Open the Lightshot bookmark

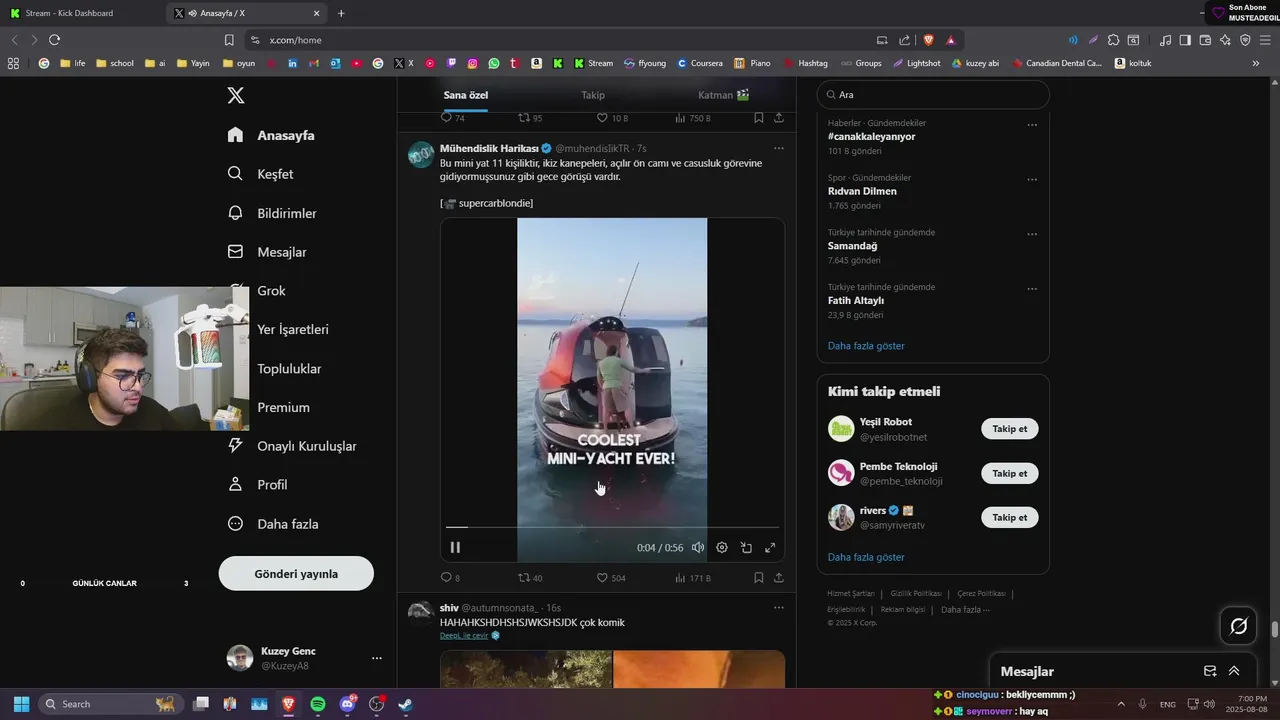pos(916,63)
